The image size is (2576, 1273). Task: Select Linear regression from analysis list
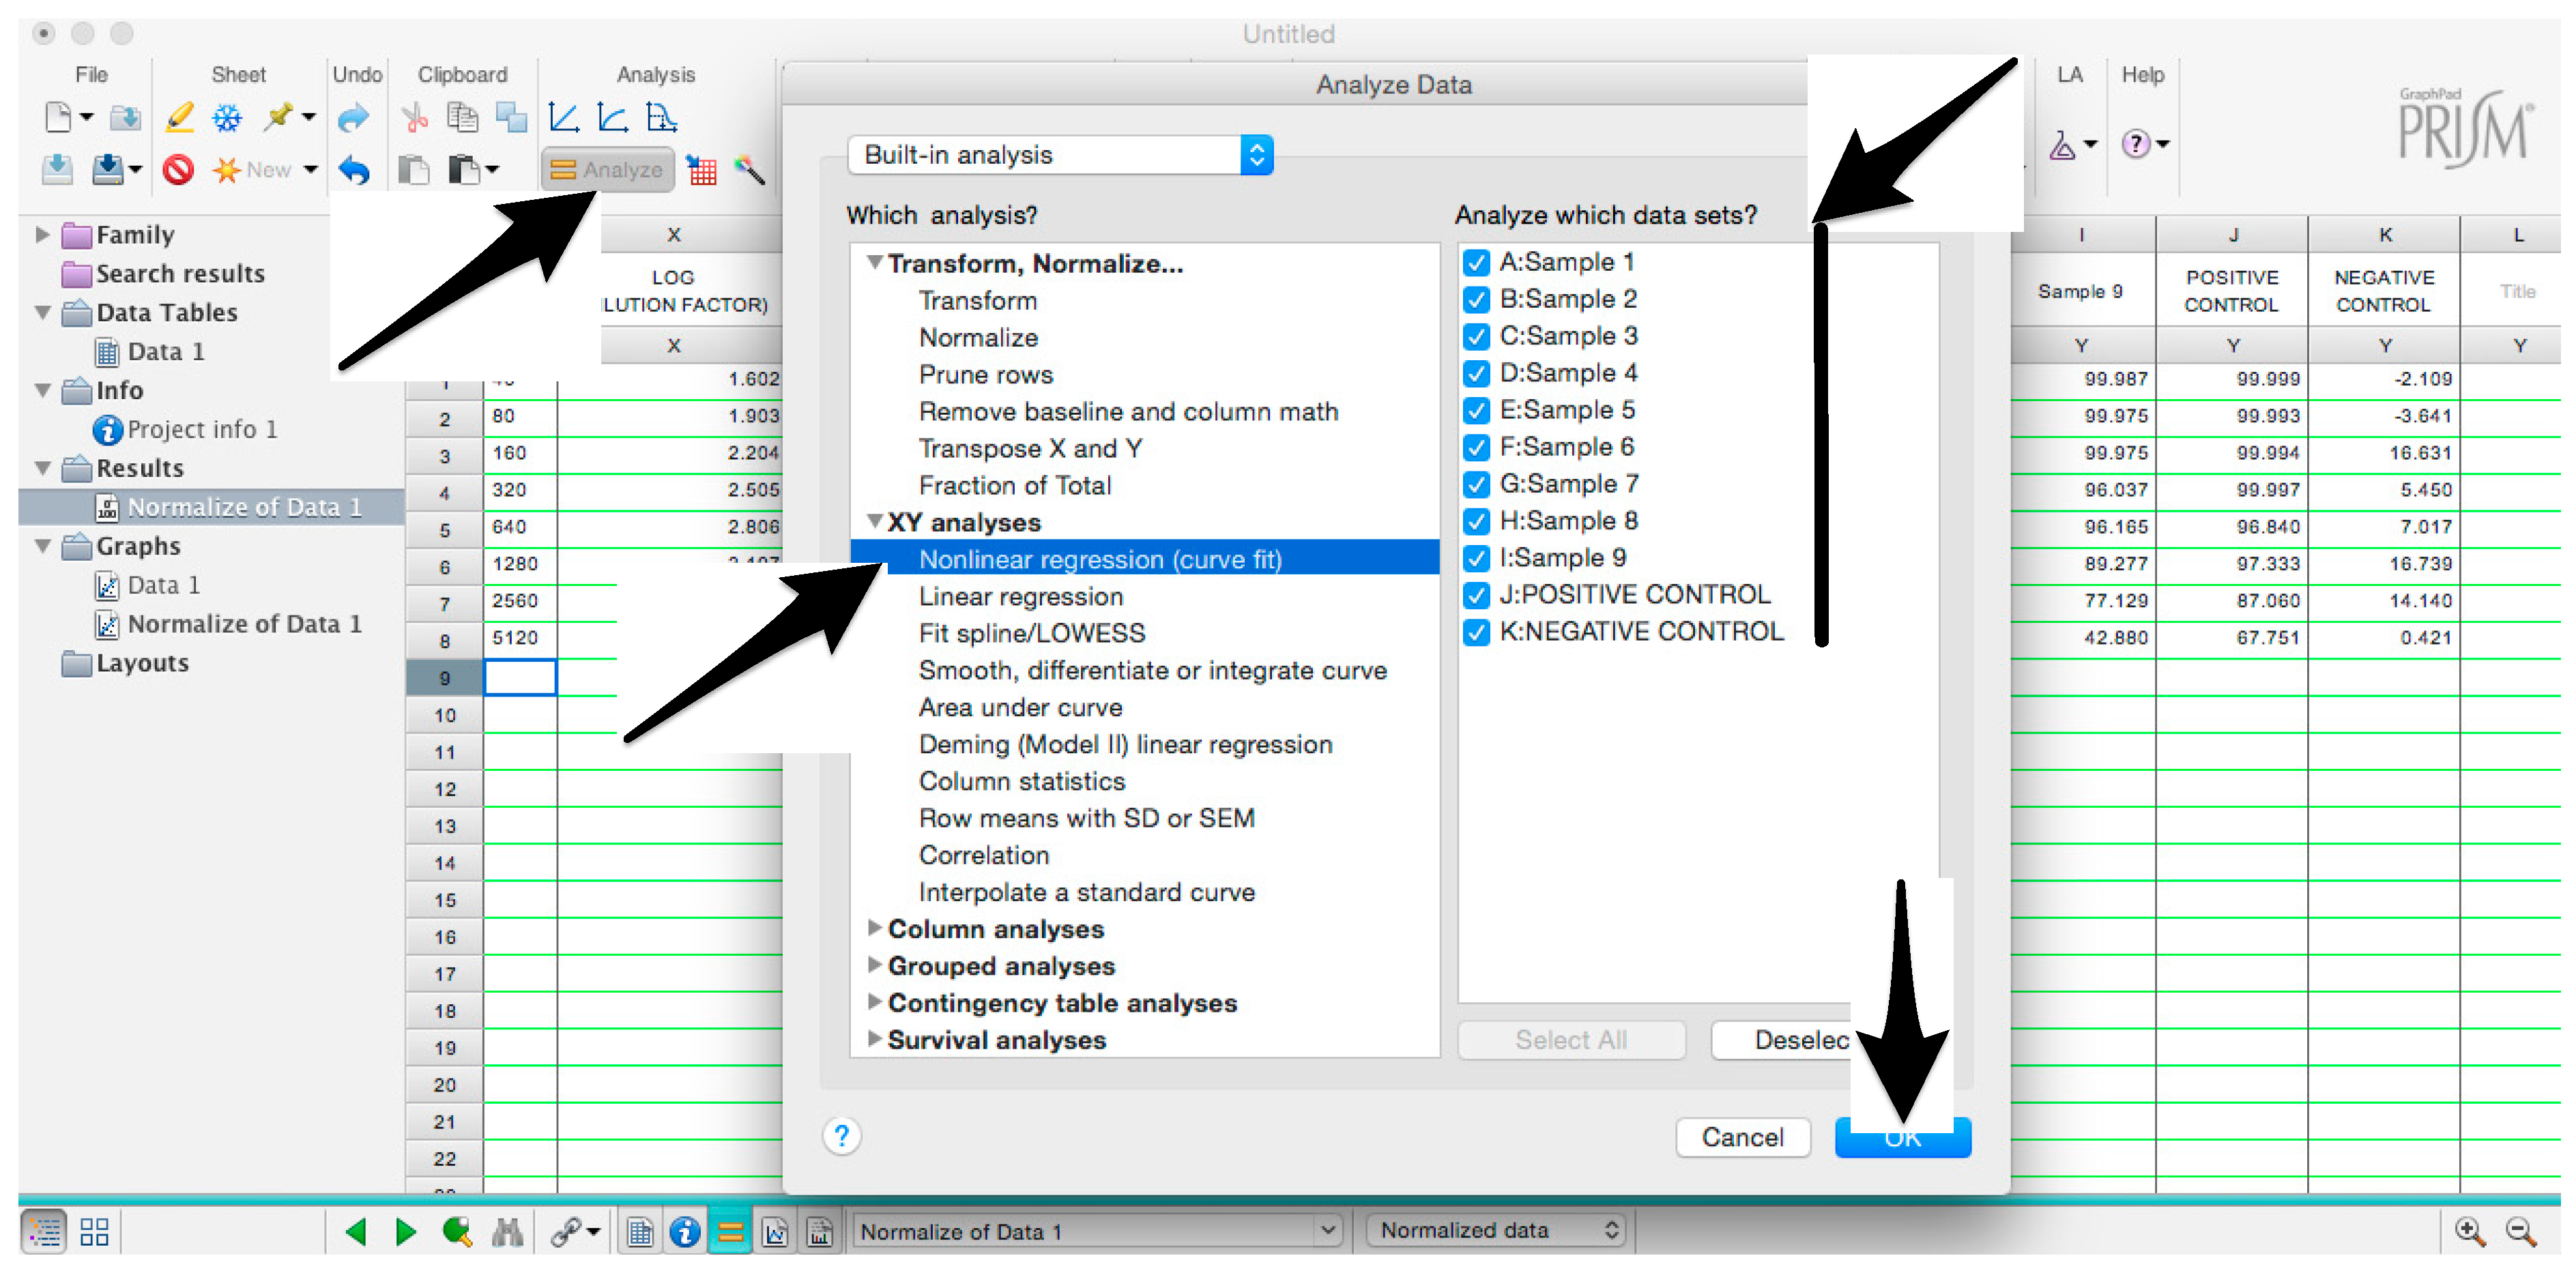point(1020,596)
